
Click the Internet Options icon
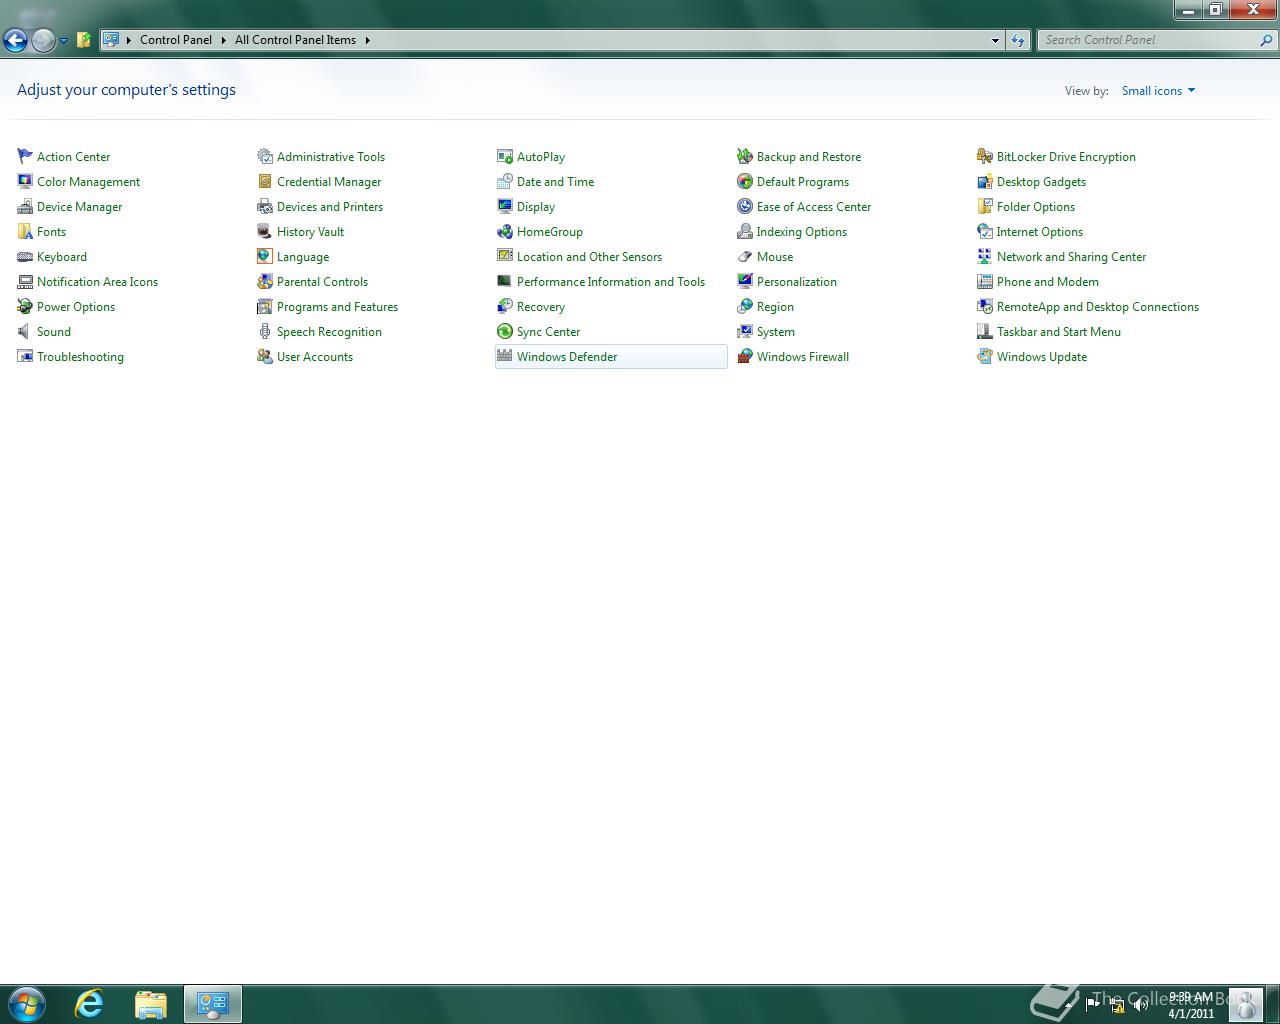(985, 231)
